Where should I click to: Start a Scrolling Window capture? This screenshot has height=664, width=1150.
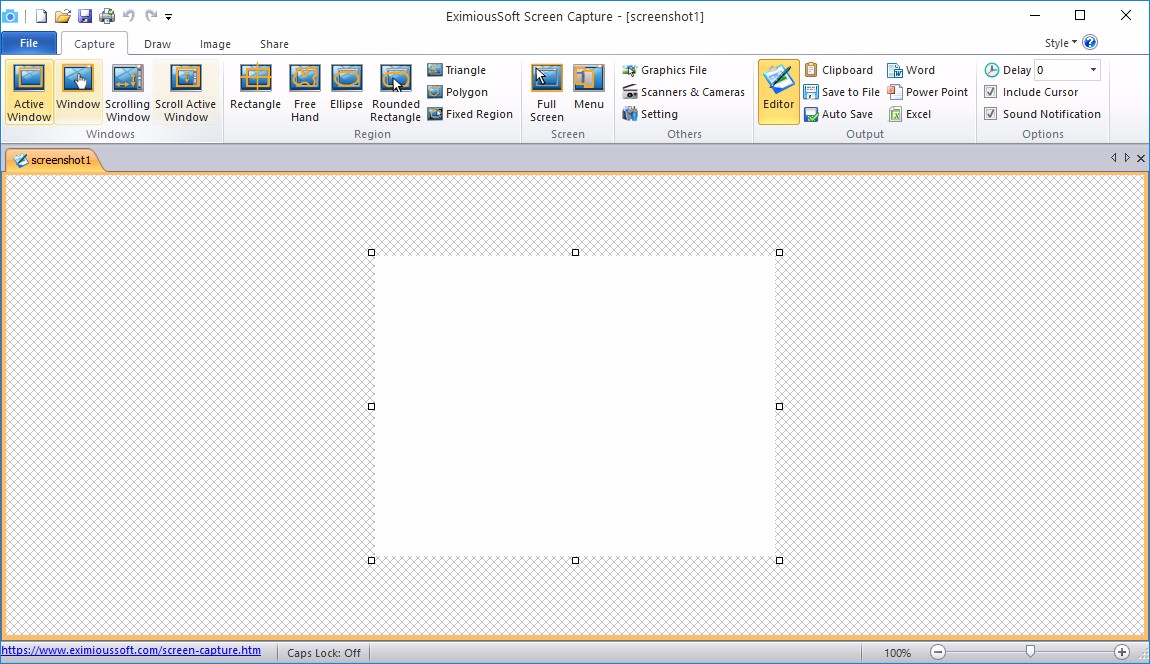tap(128, 92)
